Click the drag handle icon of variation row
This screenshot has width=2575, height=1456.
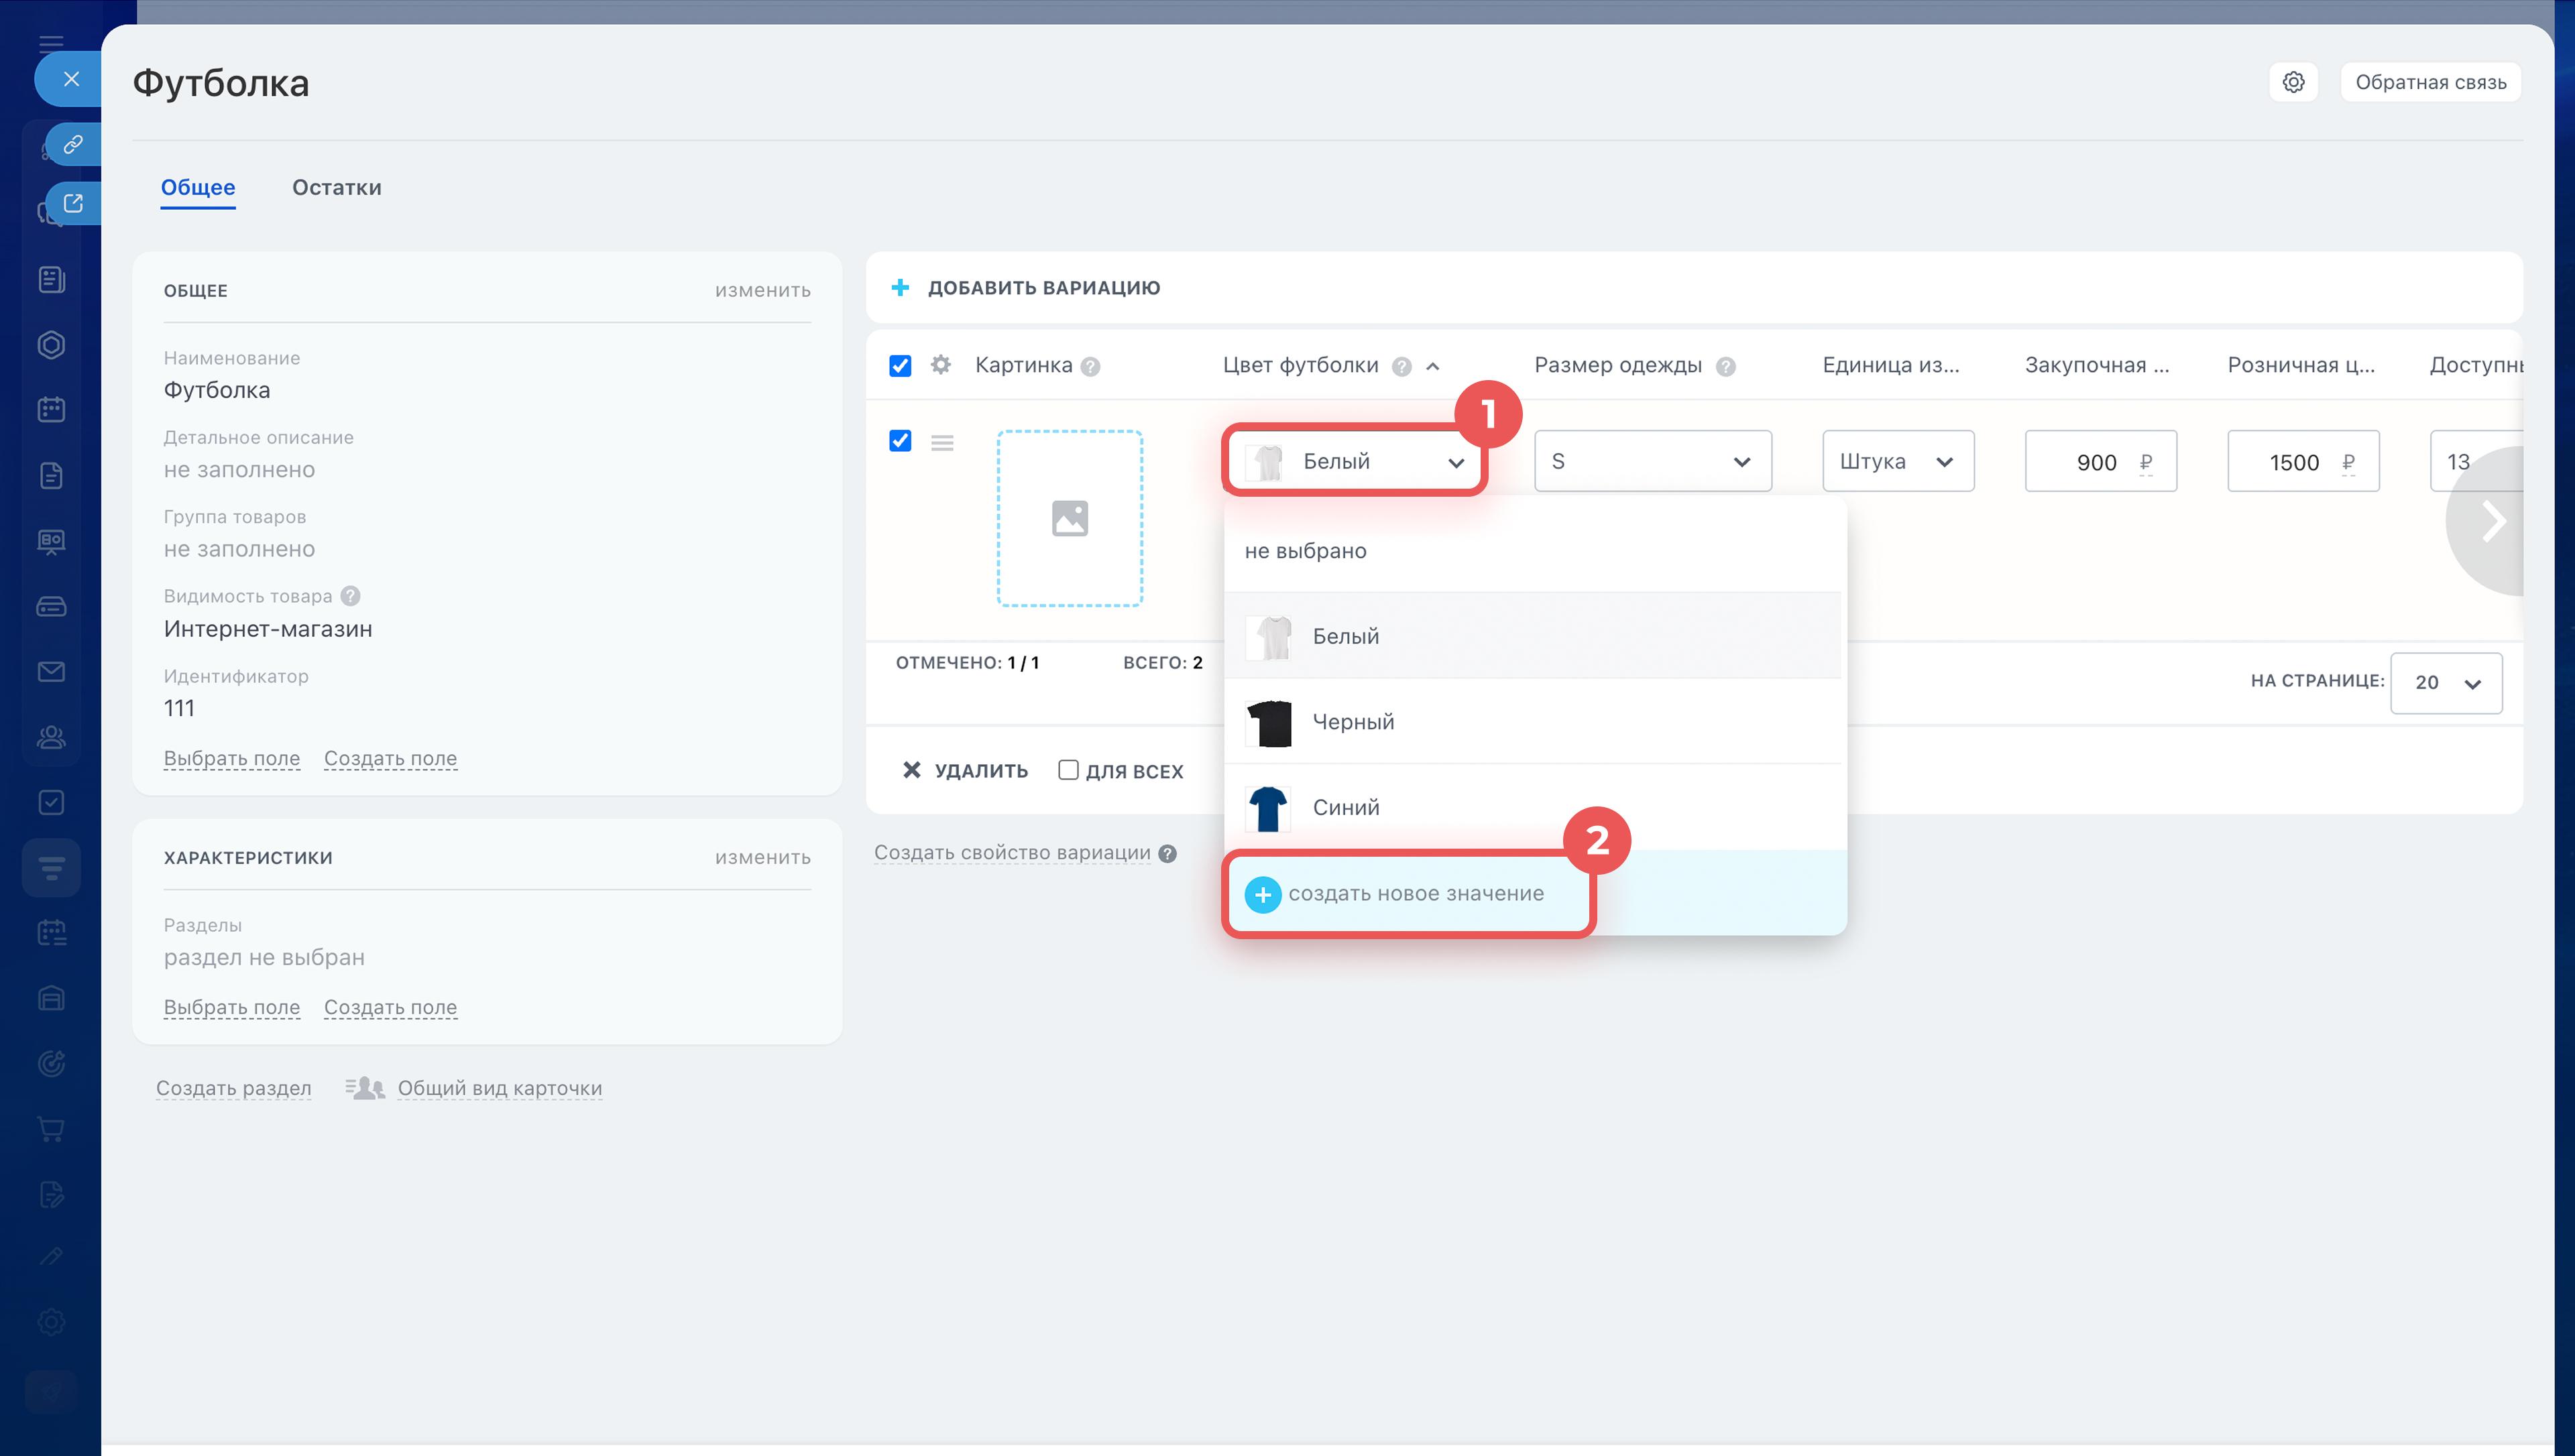tap(942, 442)
